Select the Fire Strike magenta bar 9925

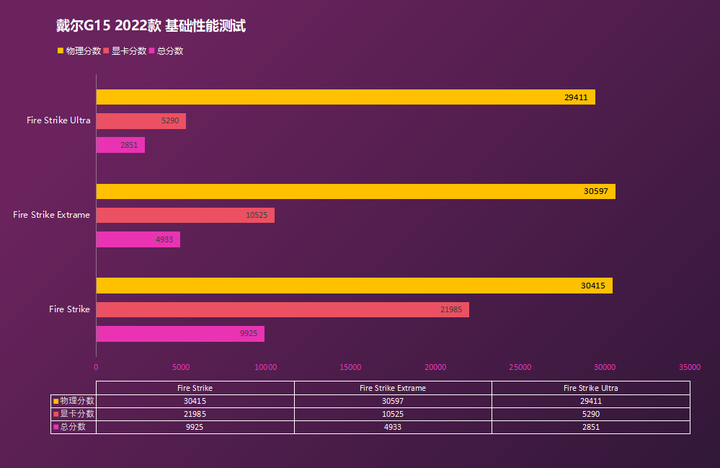pos(180,334)
